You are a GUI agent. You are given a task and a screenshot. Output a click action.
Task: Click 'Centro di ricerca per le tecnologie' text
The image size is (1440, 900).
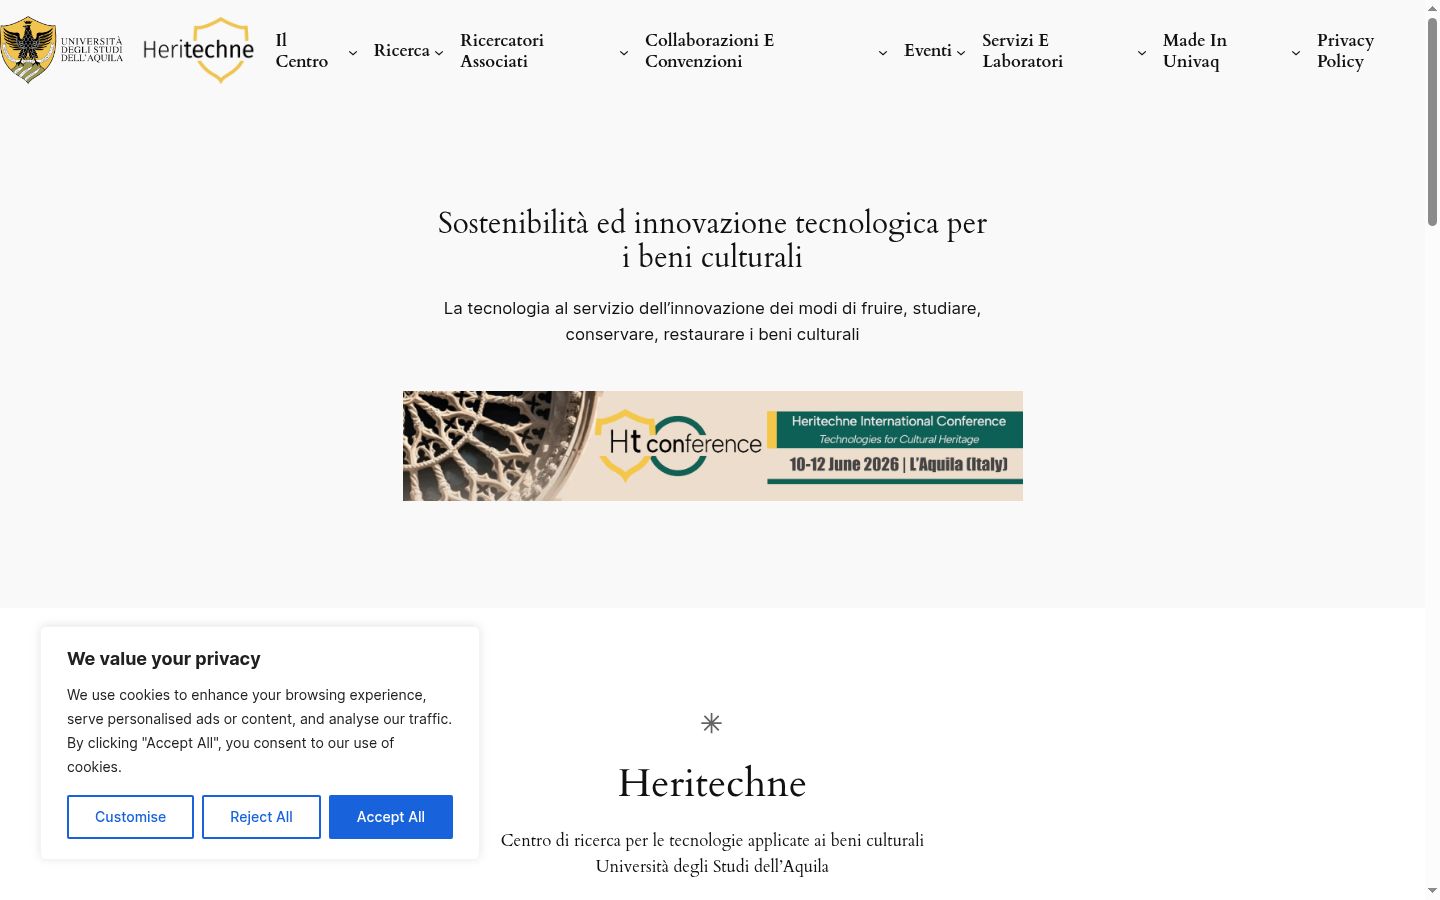pyautogui.click(x=712, y=840)
